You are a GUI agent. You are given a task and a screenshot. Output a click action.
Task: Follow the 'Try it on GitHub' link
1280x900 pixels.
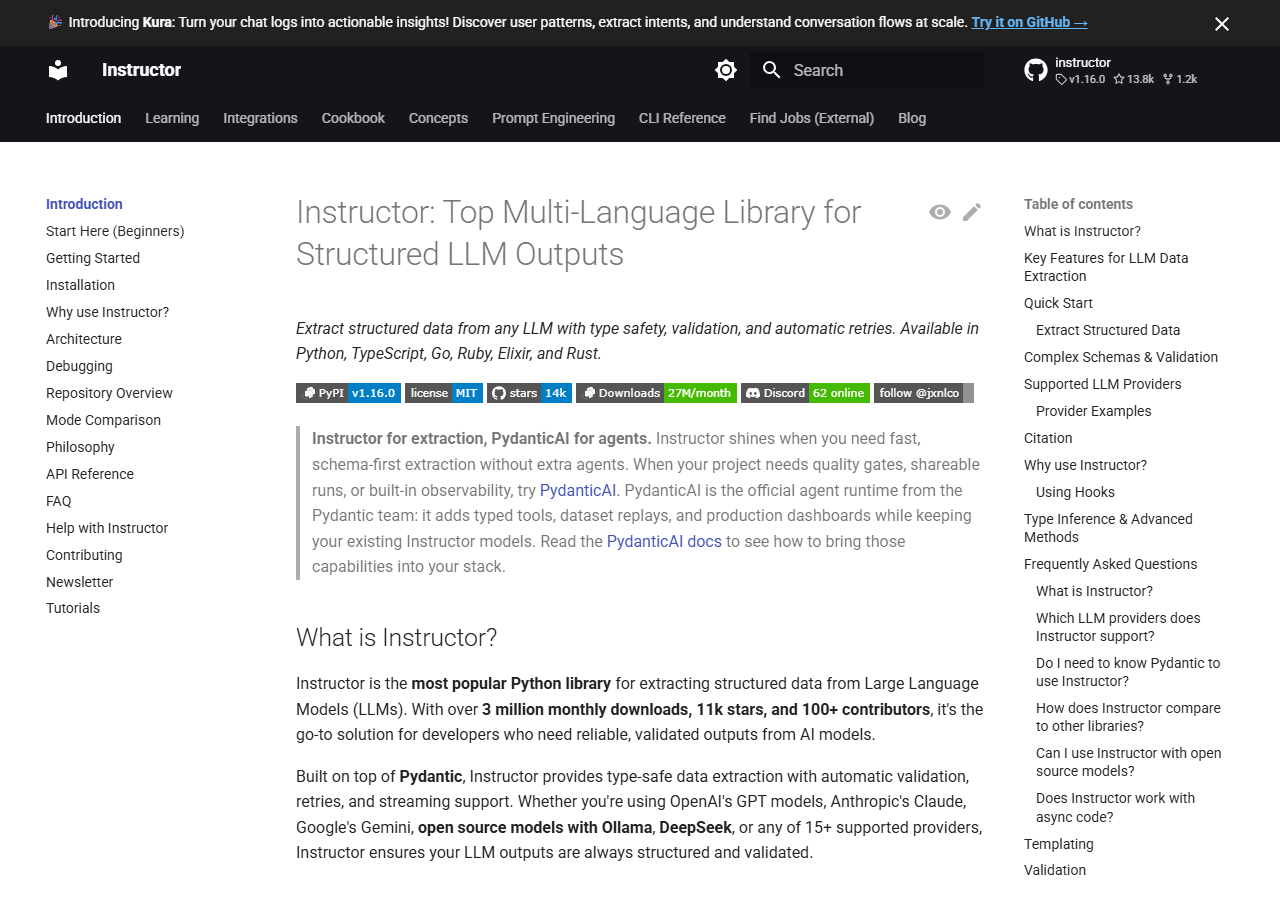pos(1029,22)
